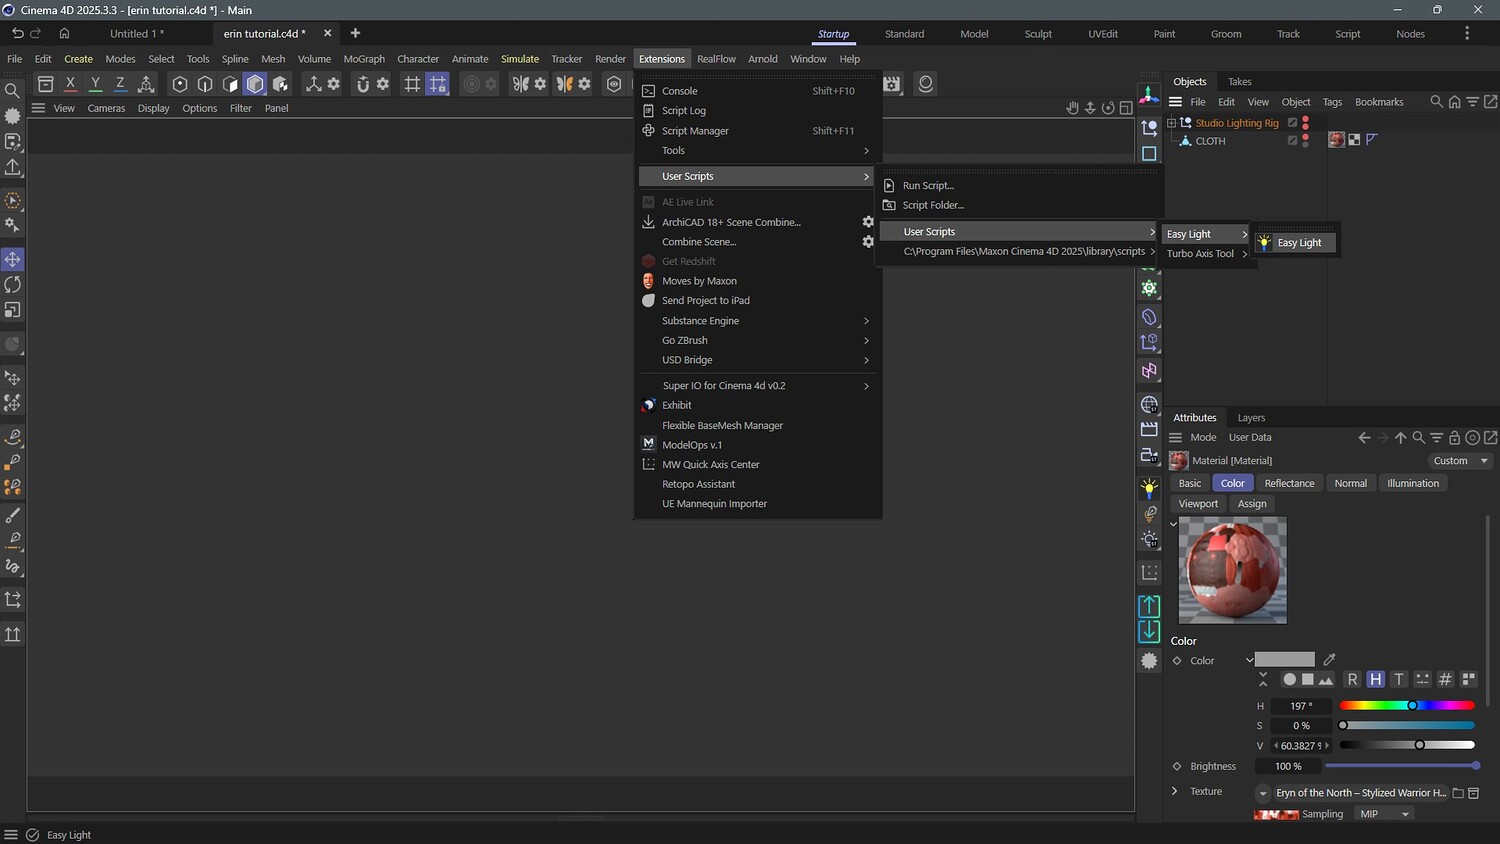Toggle the workplane grid icon

pos(412,84)
